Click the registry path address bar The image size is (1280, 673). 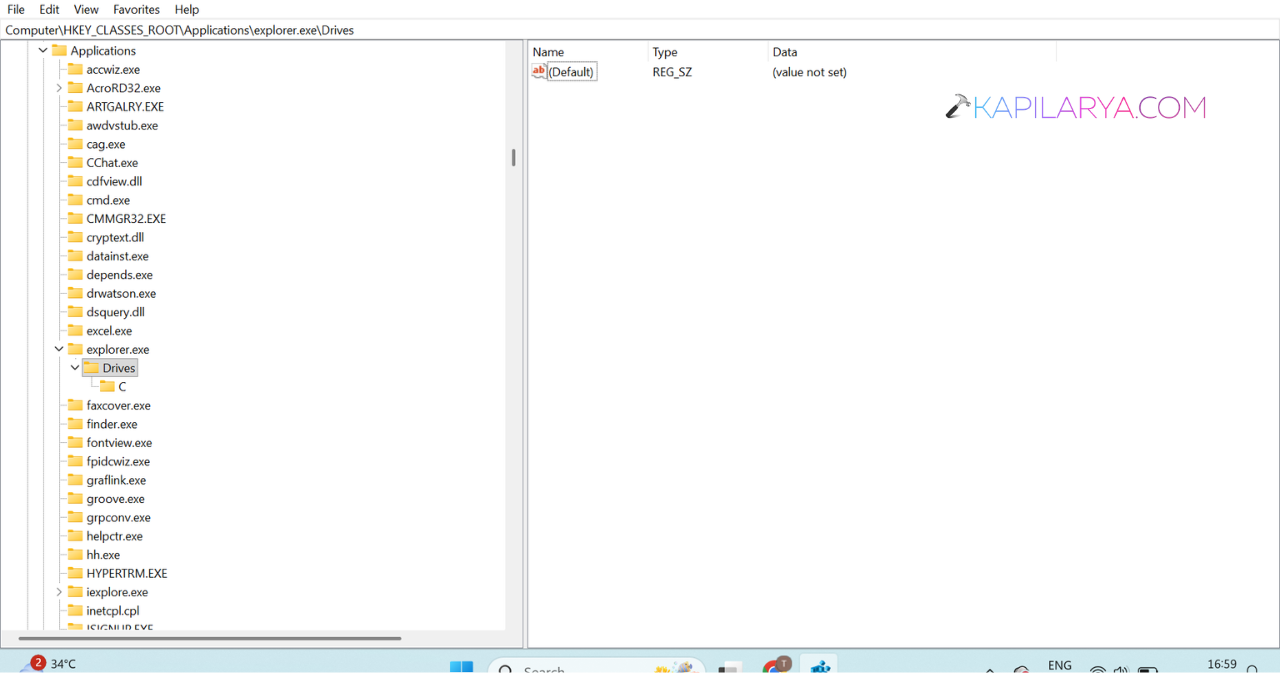(640, 30)
